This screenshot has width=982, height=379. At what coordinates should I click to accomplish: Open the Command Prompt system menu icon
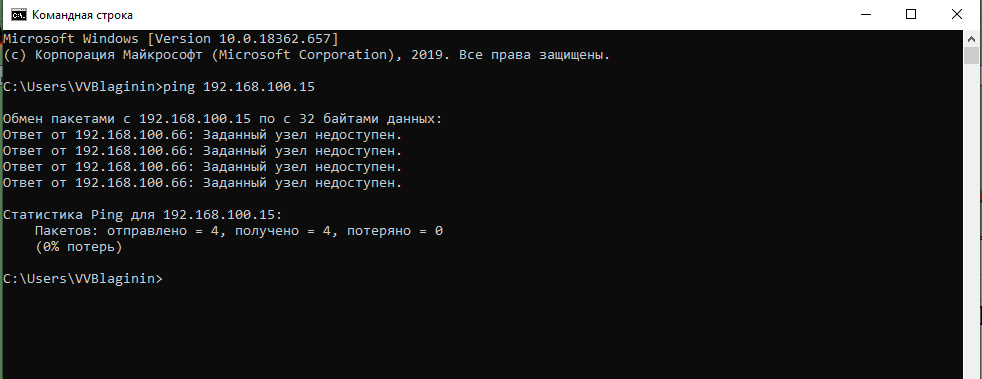coord(18,14)
